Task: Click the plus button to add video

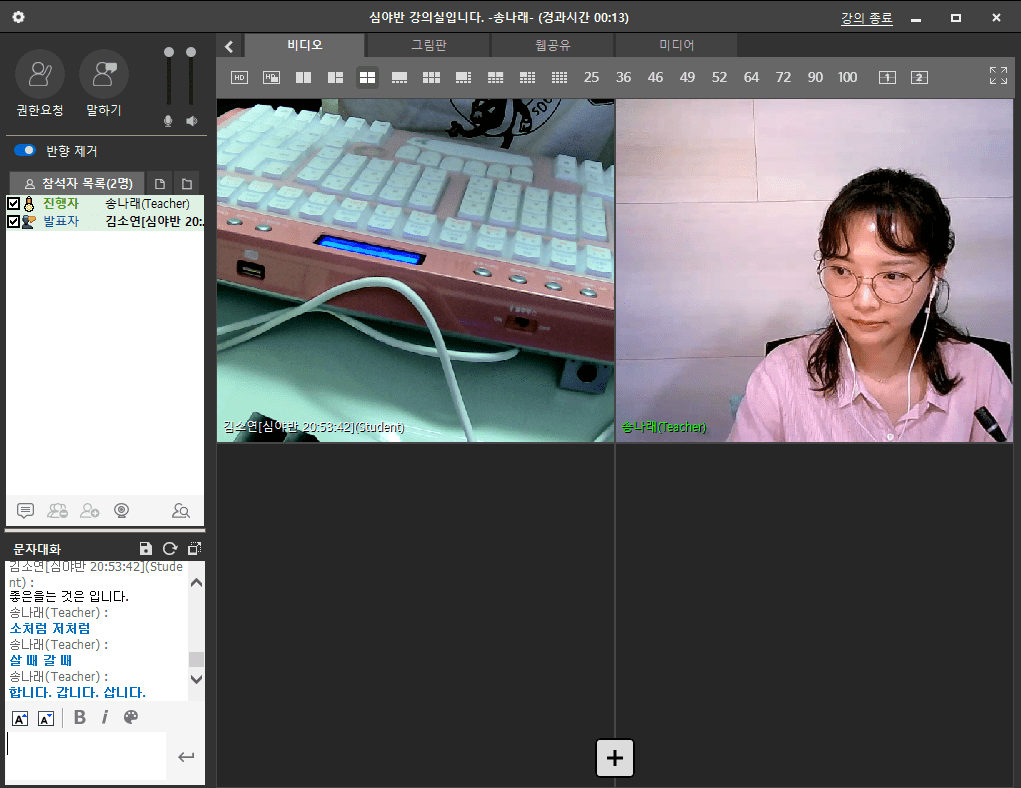Action: pos(614,758)
